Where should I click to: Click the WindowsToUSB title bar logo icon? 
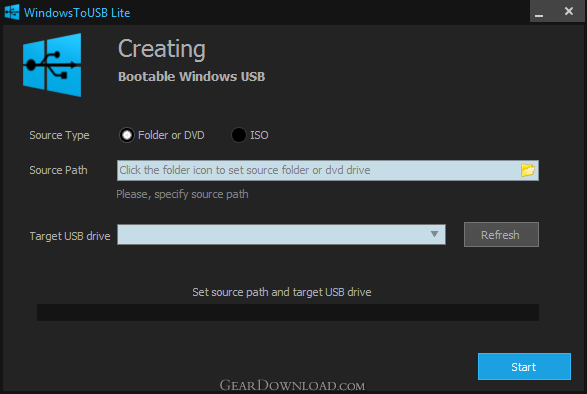tap(12, 12)
